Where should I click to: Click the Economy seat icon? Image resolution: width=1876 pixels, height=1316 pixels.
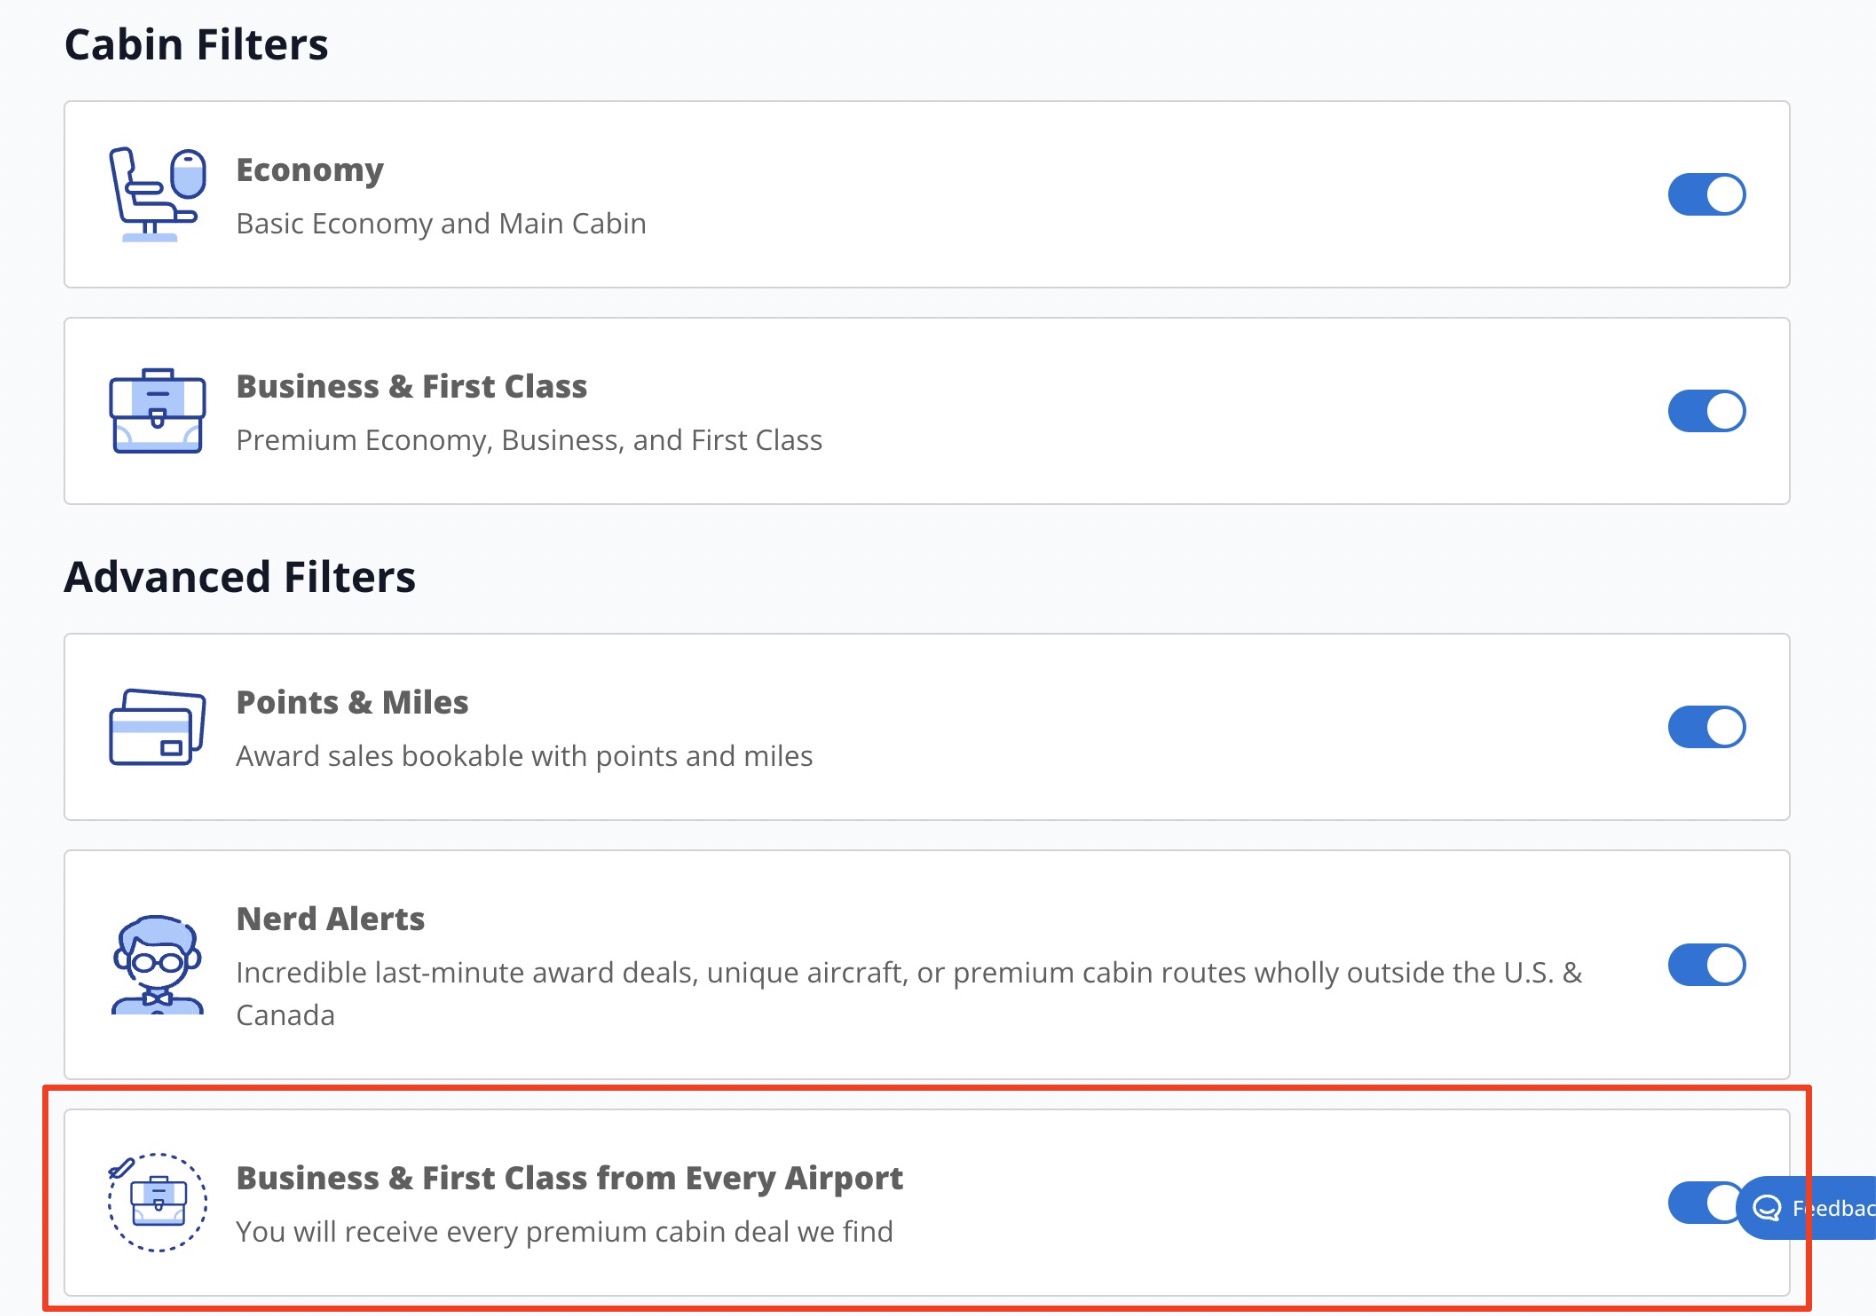click(x=155, y=193)
